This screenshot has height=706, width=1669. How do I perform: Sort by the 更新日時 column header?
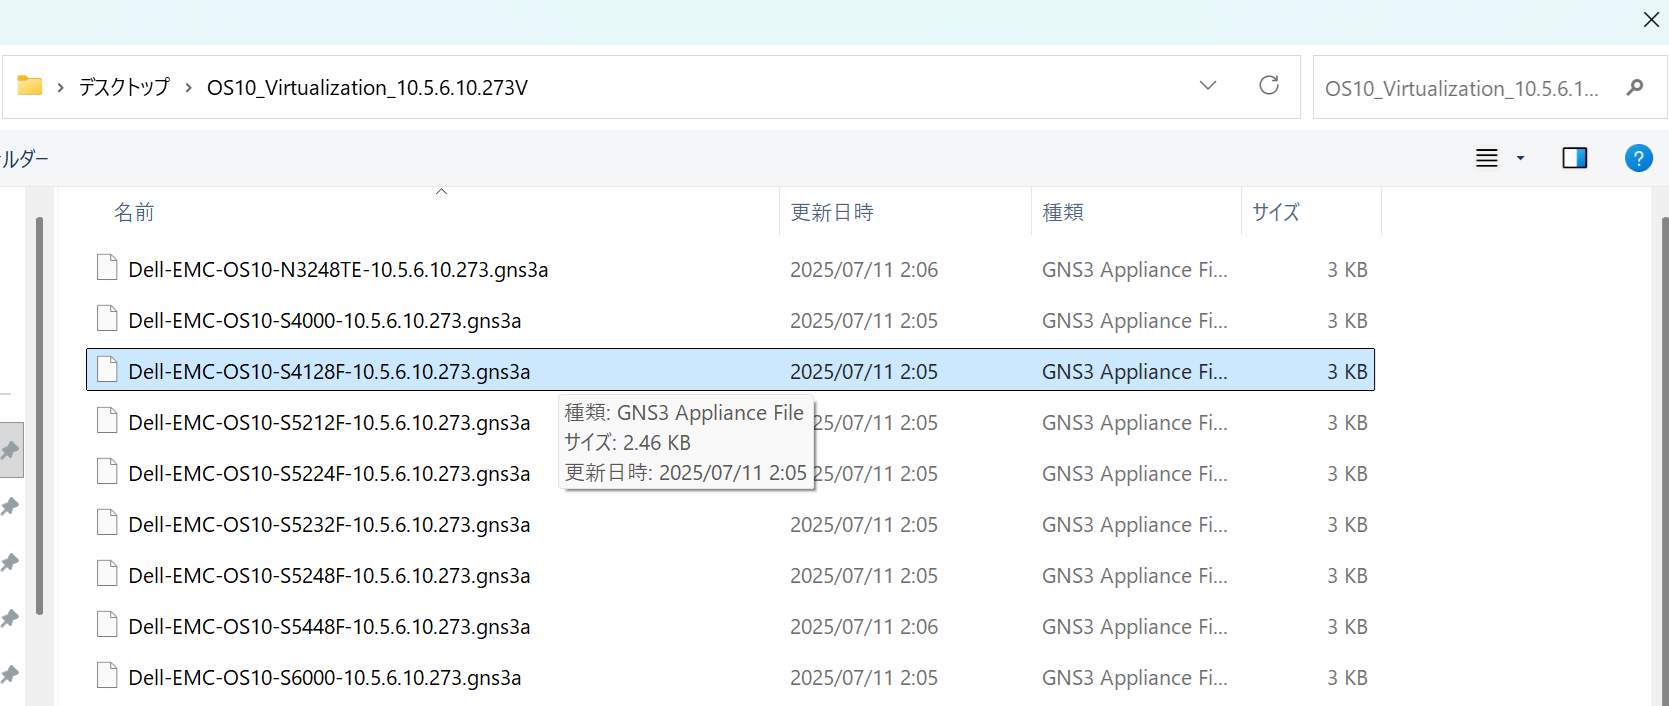click(832, 212)
